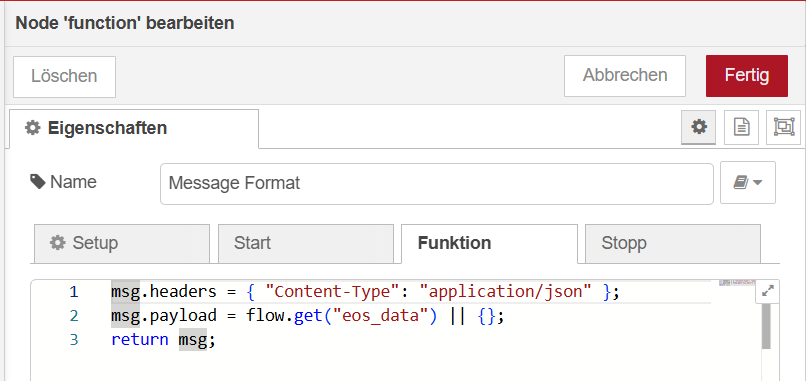Open the Stopp tab
Screen dimensions: 806x381
(673, 243)
